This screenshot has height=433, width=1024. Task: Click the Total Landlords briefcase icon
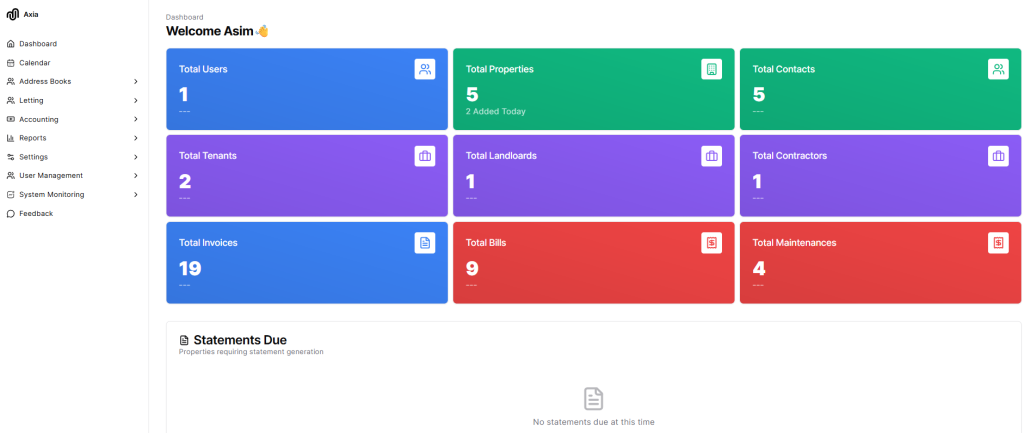click(x=711, y=156)
